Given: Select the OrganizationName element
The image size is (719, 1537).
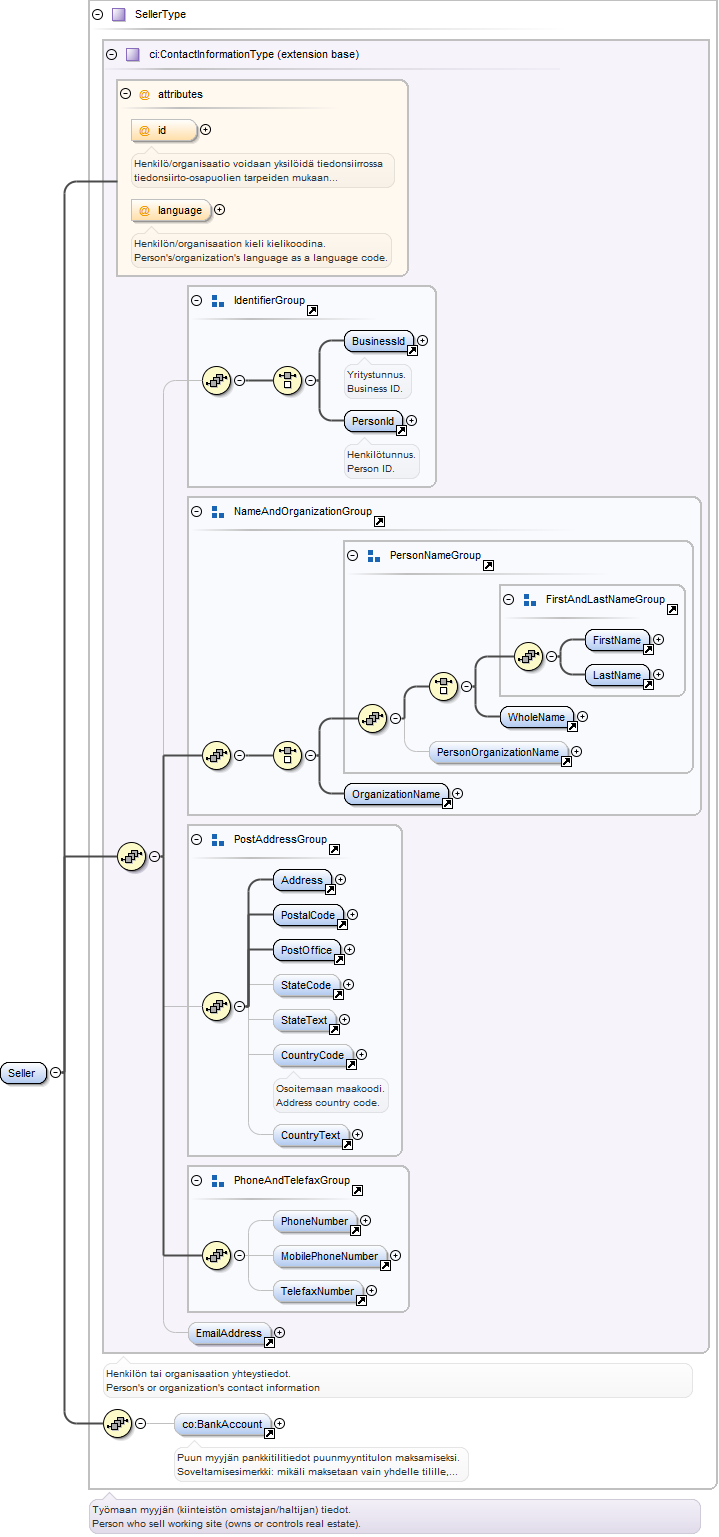Looking at the screenshot, I should [x=396, y=794].
